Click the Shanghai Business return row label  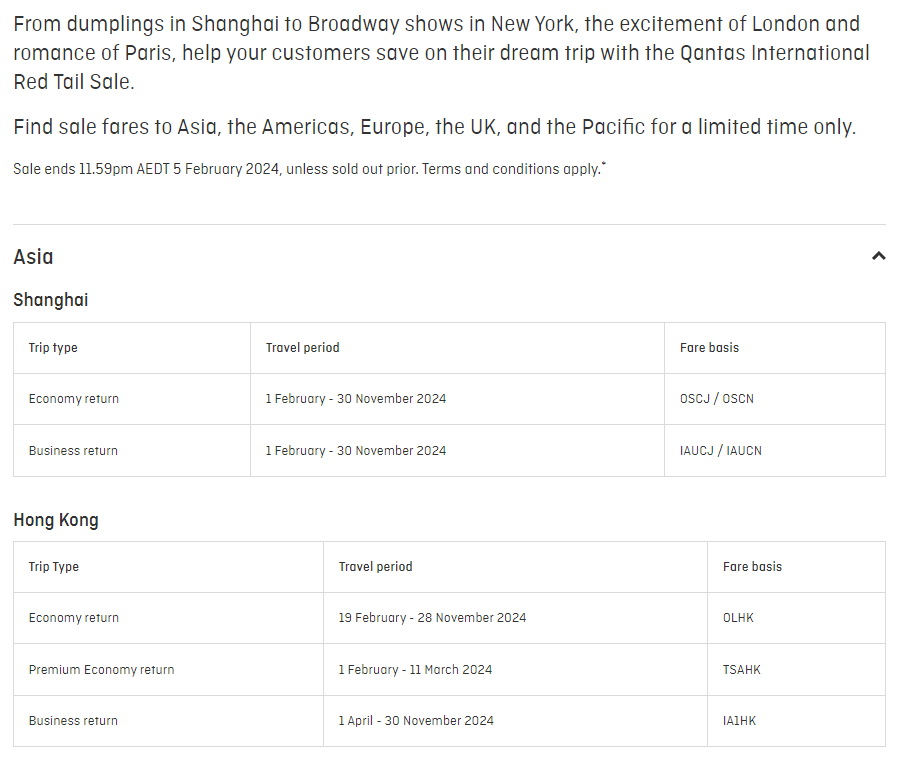[x=73, y=451]
